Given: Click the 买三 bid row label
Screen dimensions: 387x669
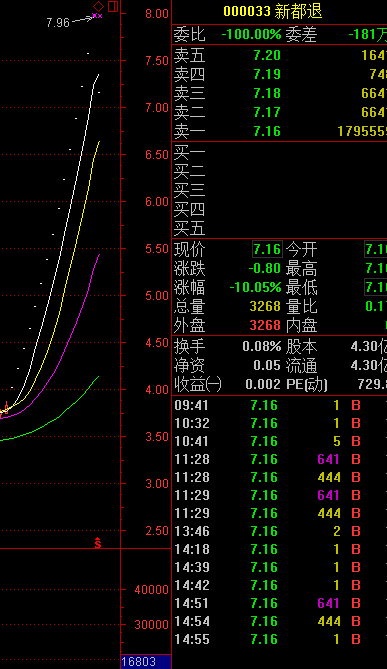Looking at the screenshot, I should pos(189,191).
